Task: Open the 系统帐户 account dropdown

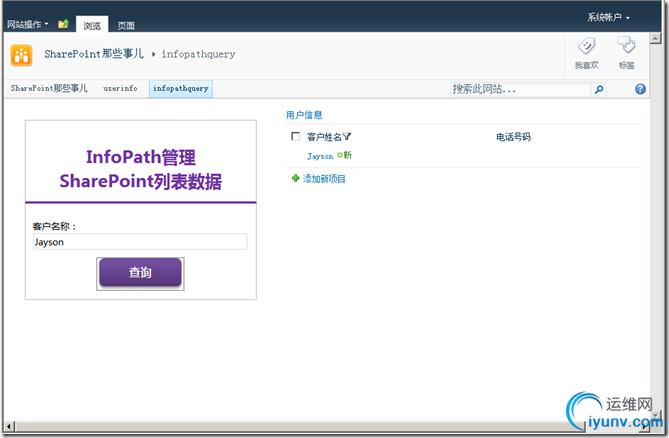Action: pos(608,17)
